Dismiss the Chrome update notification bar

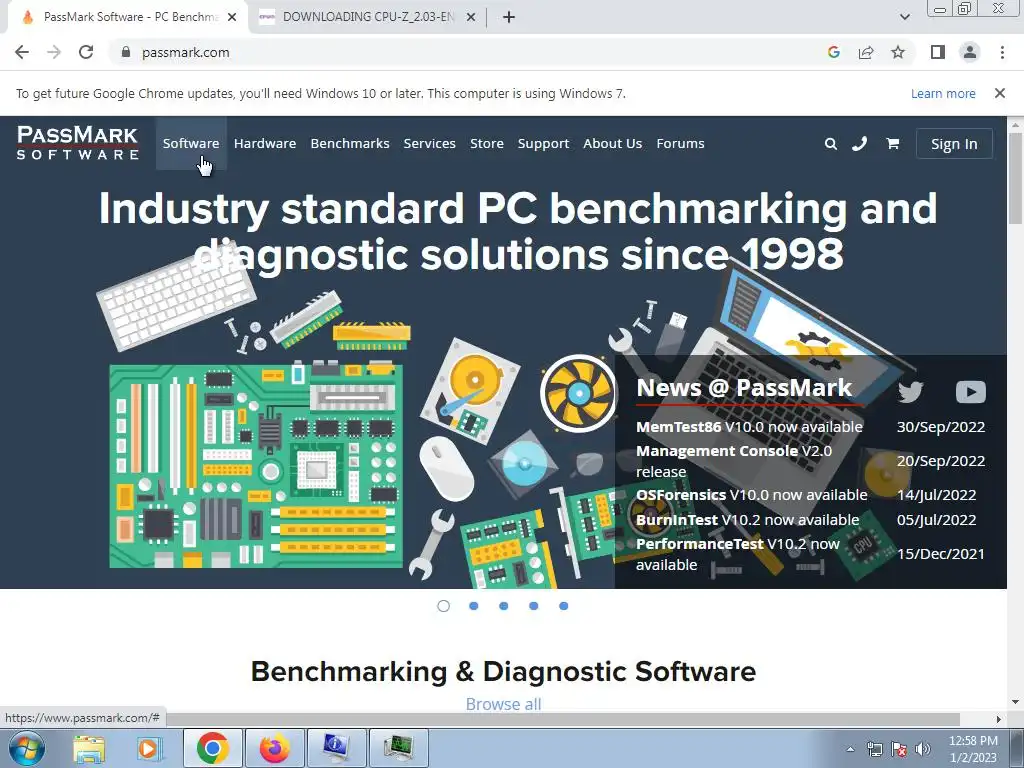pyautogui.click(x=1000, y=93)
